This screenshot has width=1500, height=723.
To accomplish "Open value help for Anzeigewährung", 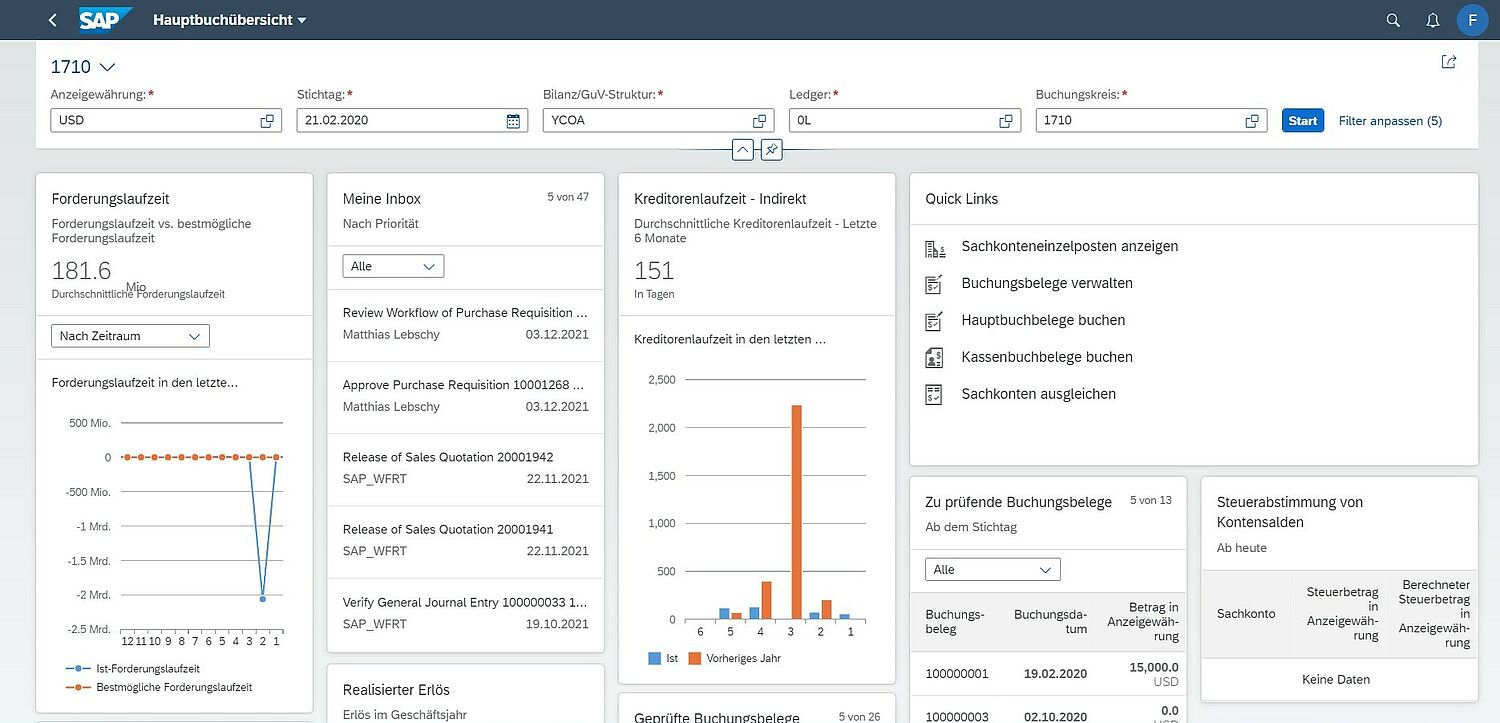I will (x=267, y=121).
